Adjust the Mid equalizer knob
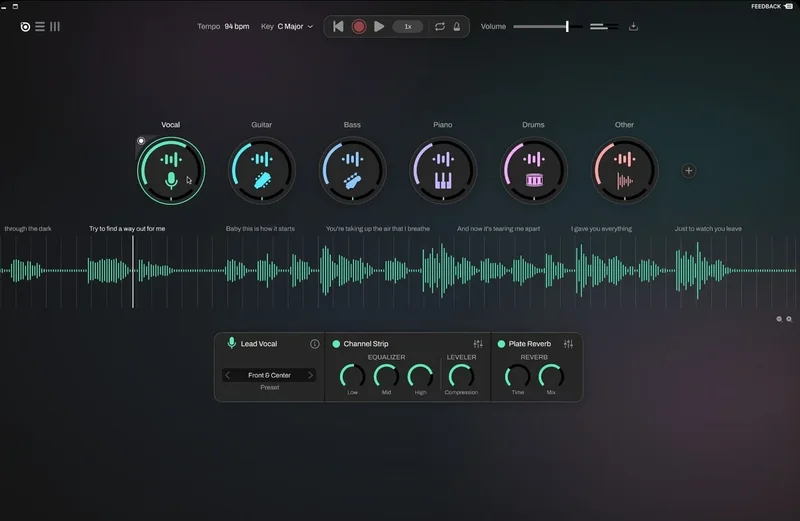The width and height of the screenshot is (800, 521). pyautogui.click(x=386, y=377)
